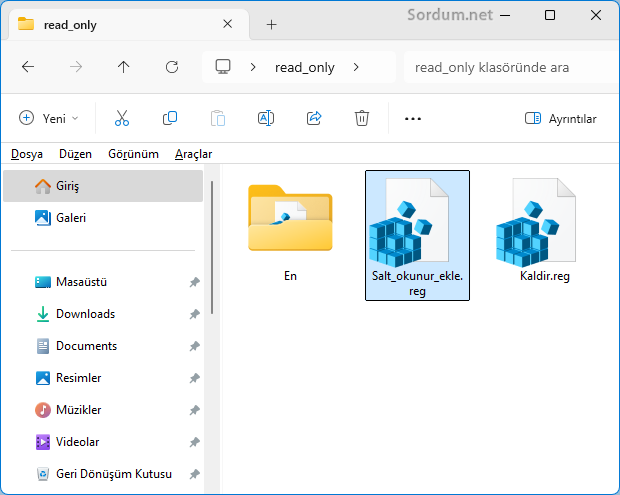Image resolution: width=620 pixels, height=495 pixels.
Task: Expand the chevron after read_only in address bar
Action: tap(358, 67)
